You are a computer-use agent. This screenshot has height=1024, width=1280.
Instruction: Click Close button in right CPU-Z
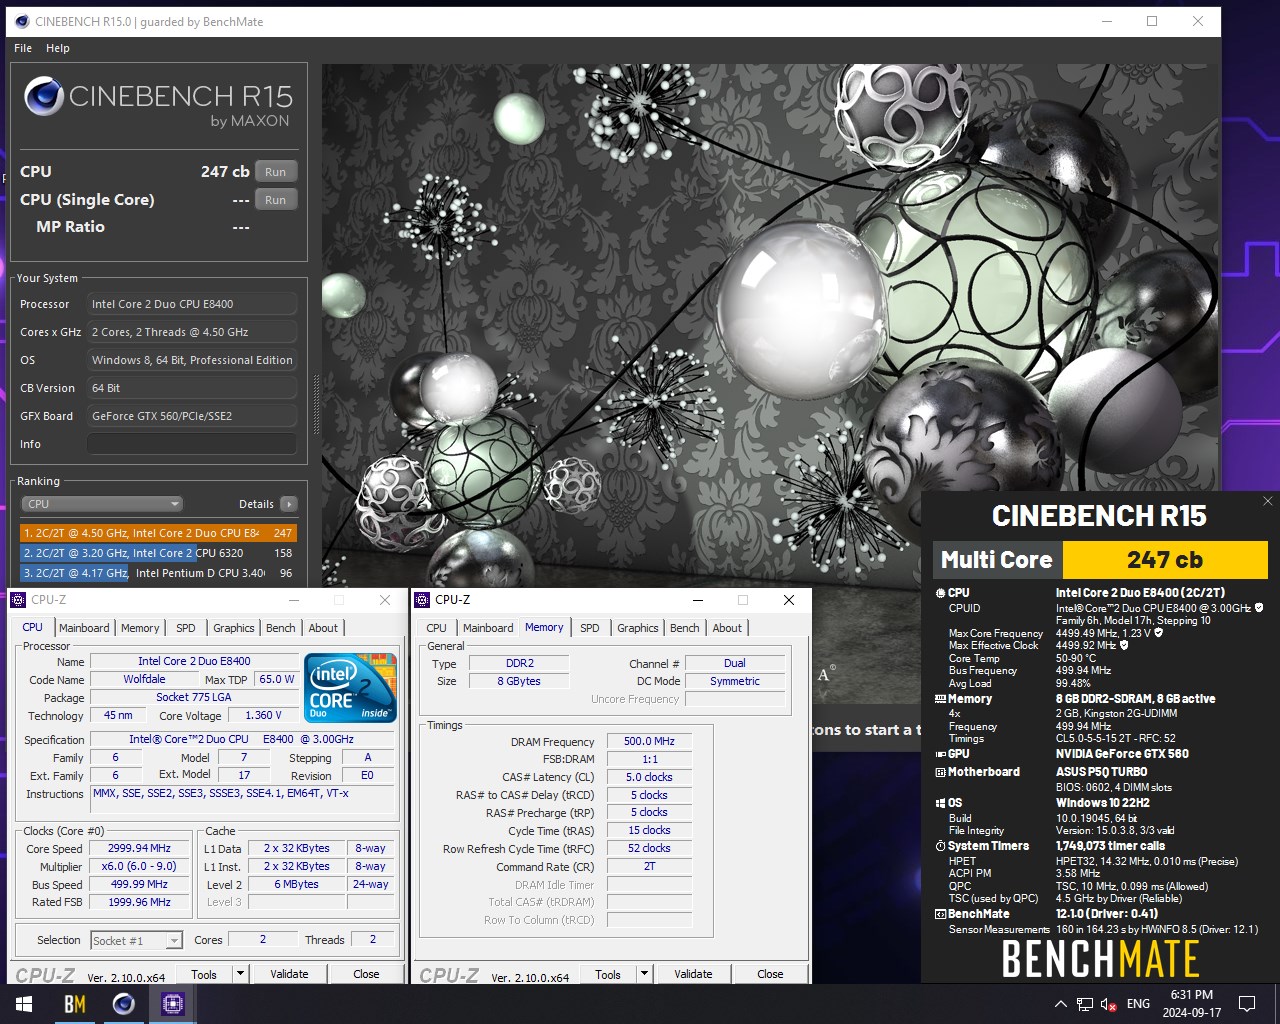[x=770, y=974]
